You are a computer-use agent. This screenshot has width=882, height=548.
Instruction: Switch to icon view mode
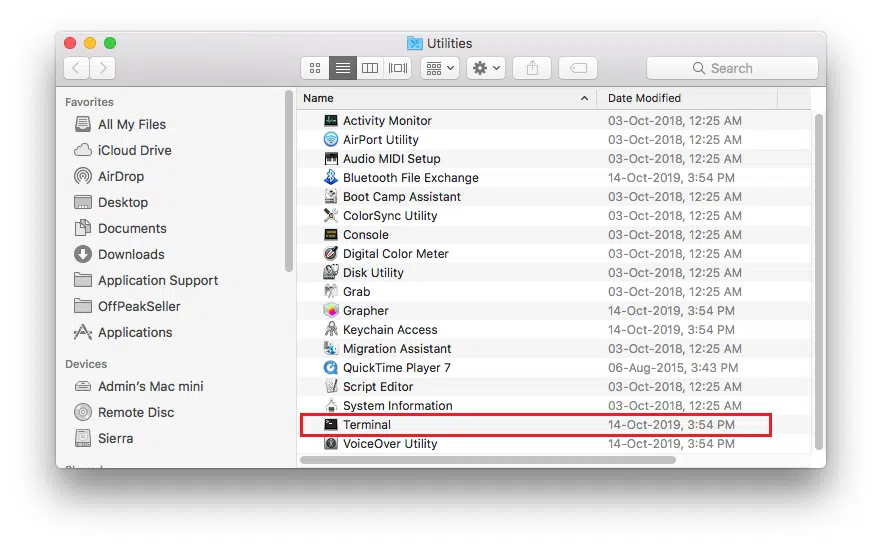[315, 68]
